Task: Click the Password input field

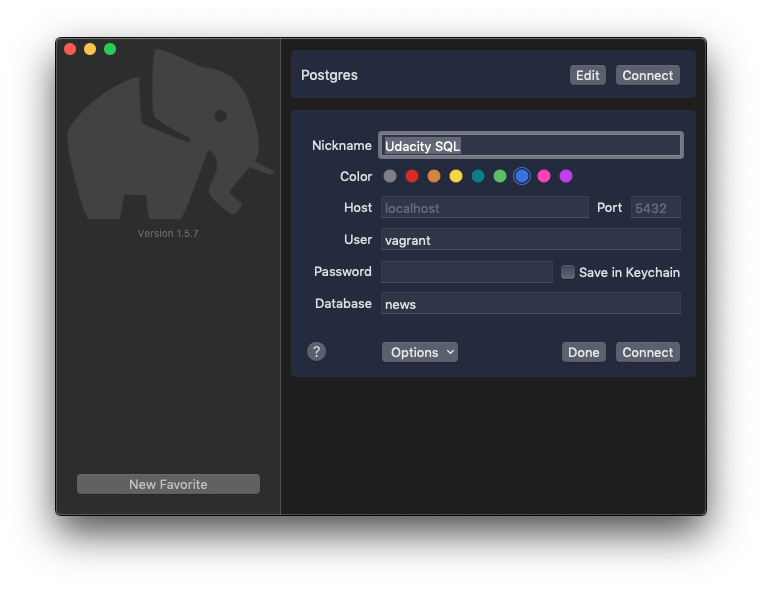Action: point(467,272)
